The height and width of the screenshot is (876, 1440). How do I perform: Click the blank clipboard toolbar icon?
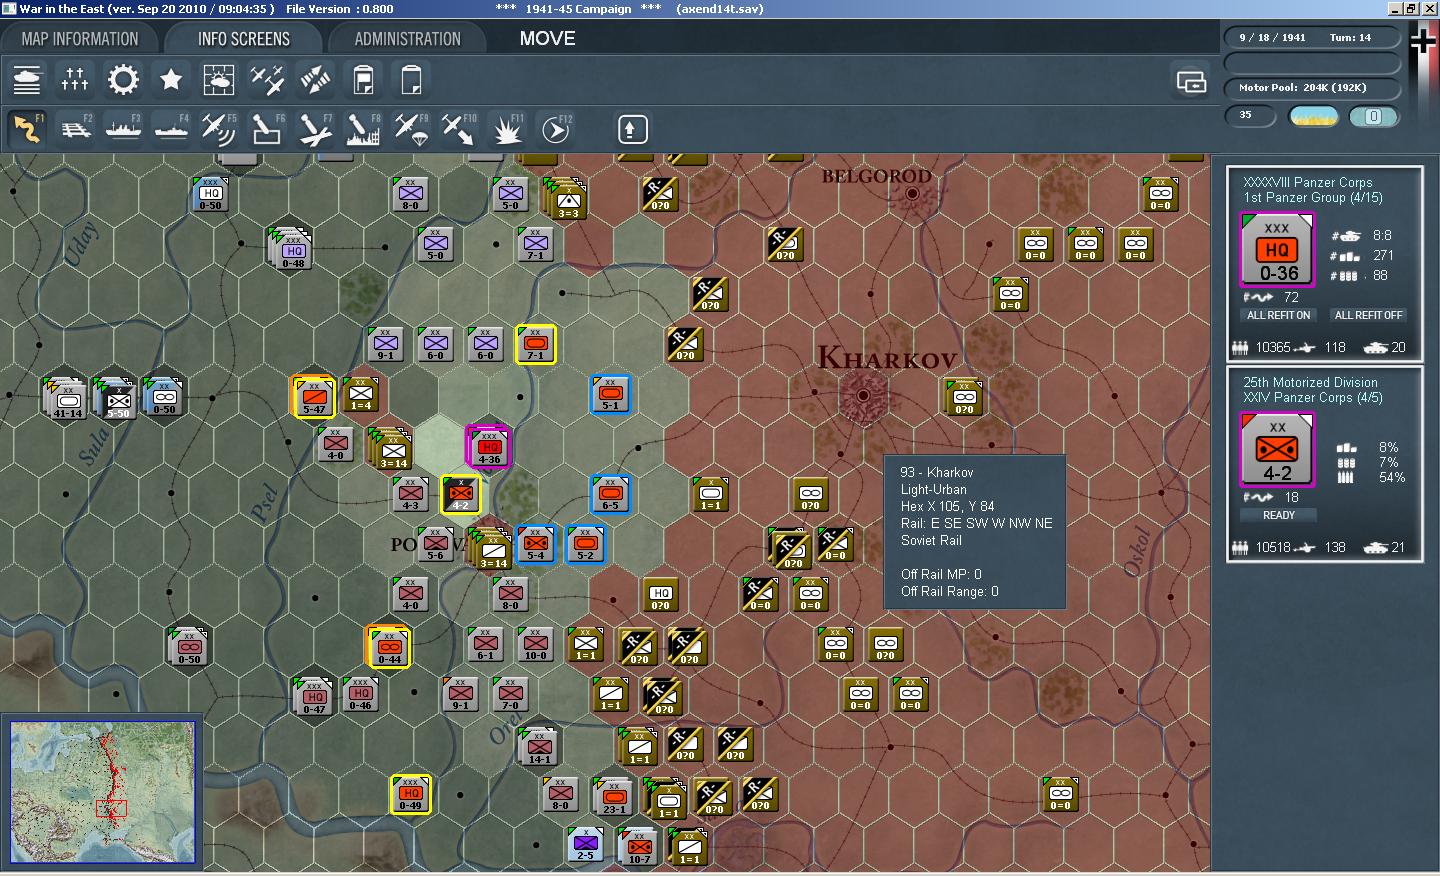(x=411, y=79)
